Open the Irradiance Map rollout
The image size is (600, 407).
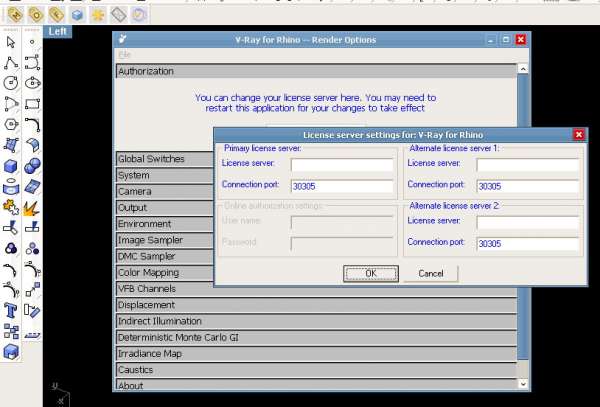tap(316, 353)
